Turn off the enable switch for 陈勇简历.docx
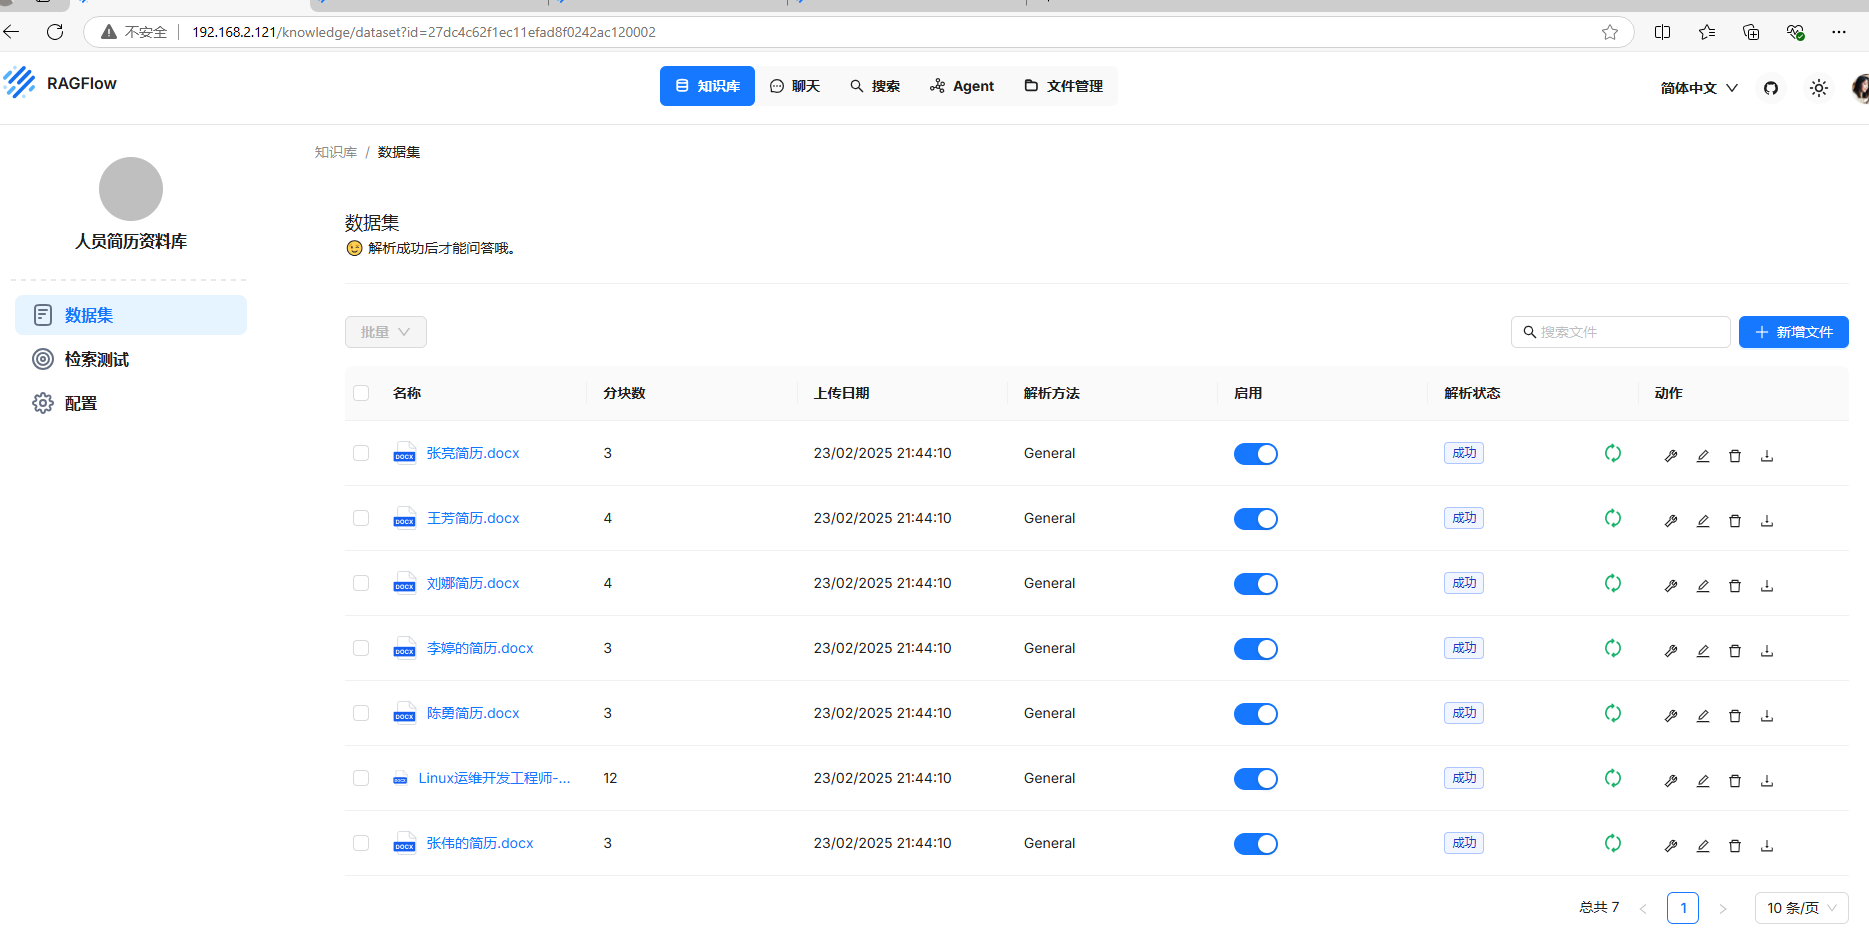Screen dimensions: 1869x949 pos(1255,713)
